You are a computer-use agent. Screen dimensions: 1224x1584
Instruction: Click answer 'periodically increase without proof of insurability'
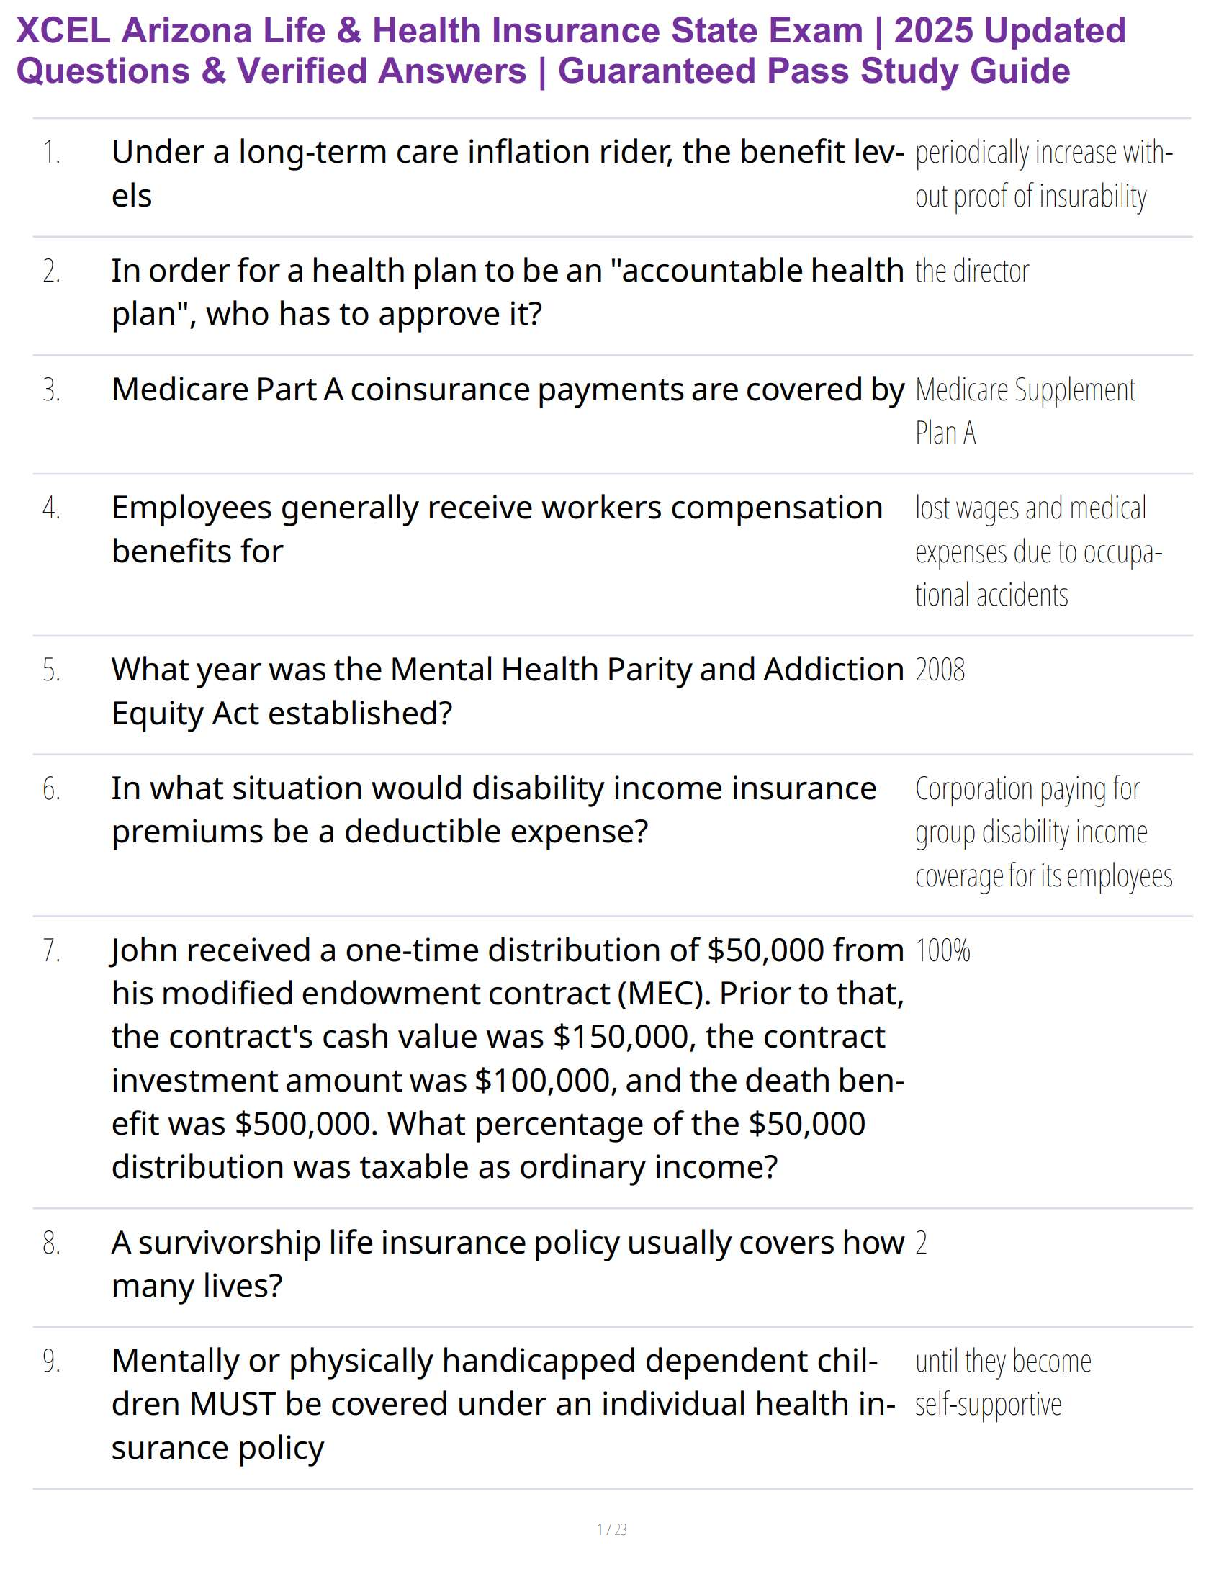point(1044,174)
